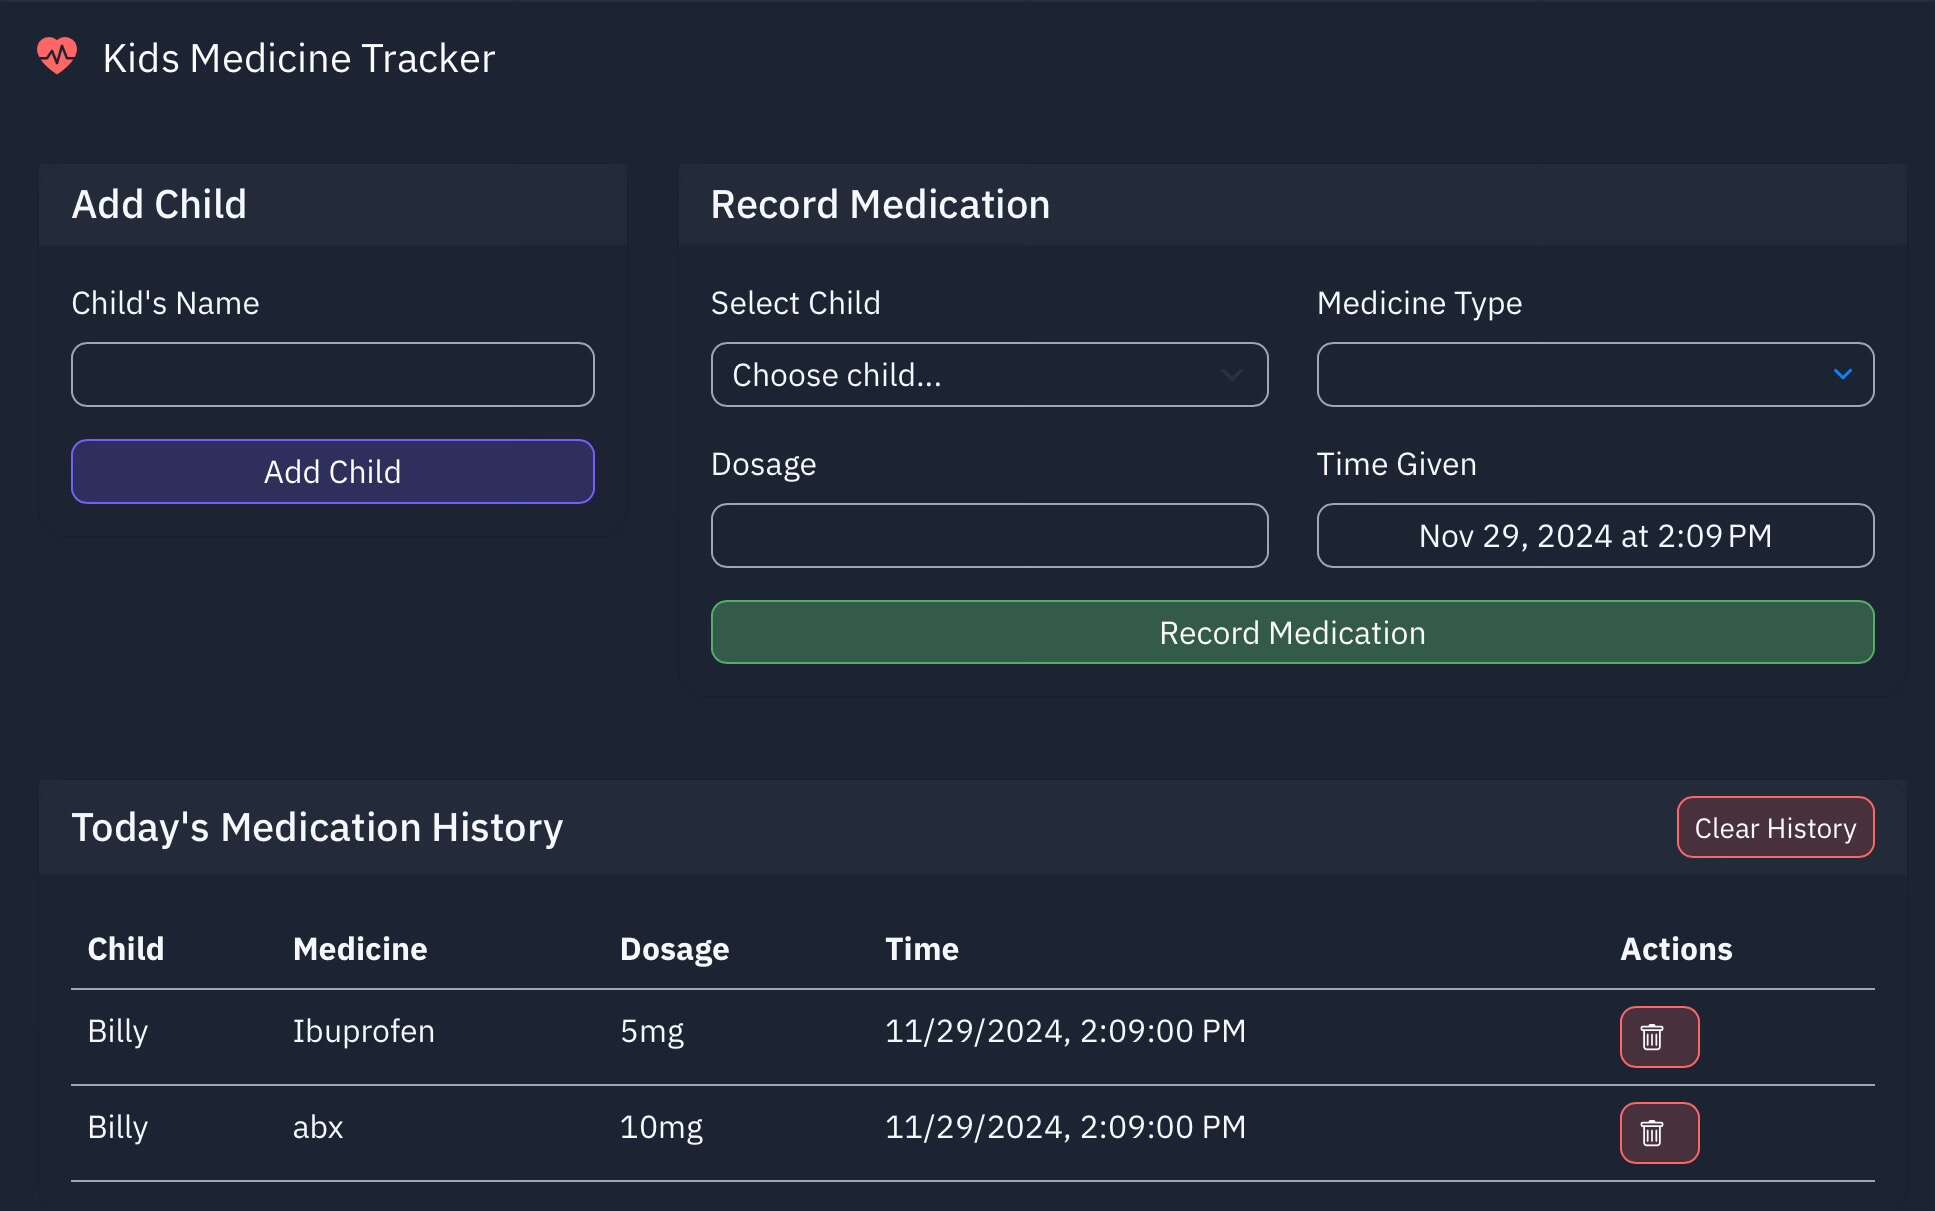
Task: Select the 10mg dosage cell
Action: point(662,1127)
